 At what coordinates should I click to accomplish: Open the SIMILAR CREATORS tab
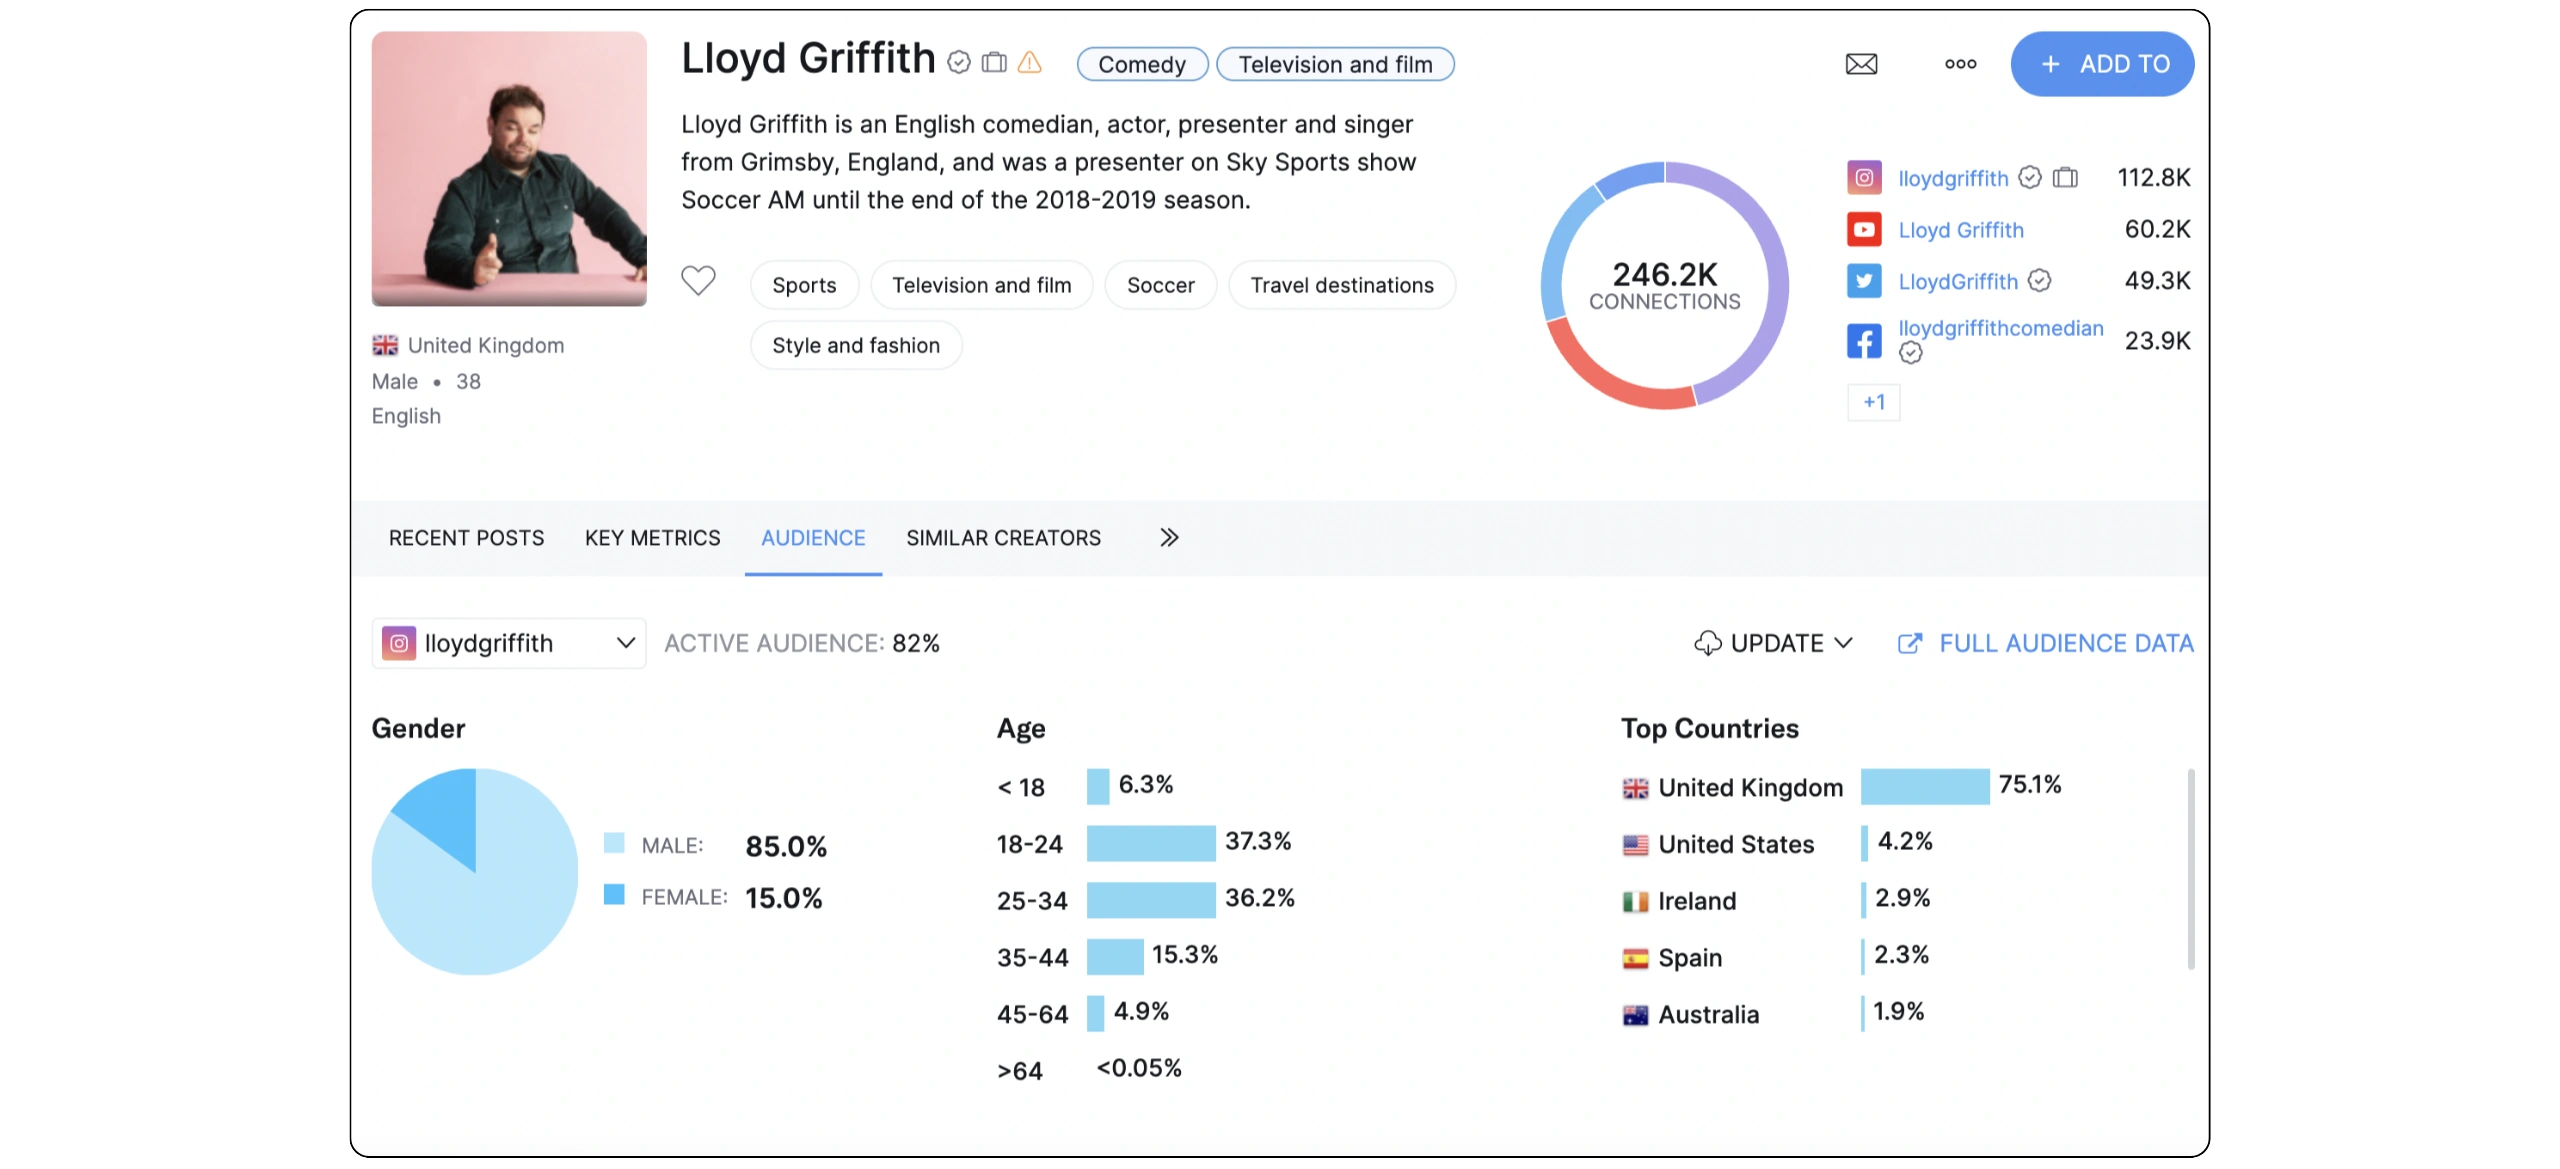click(1003, 538)
